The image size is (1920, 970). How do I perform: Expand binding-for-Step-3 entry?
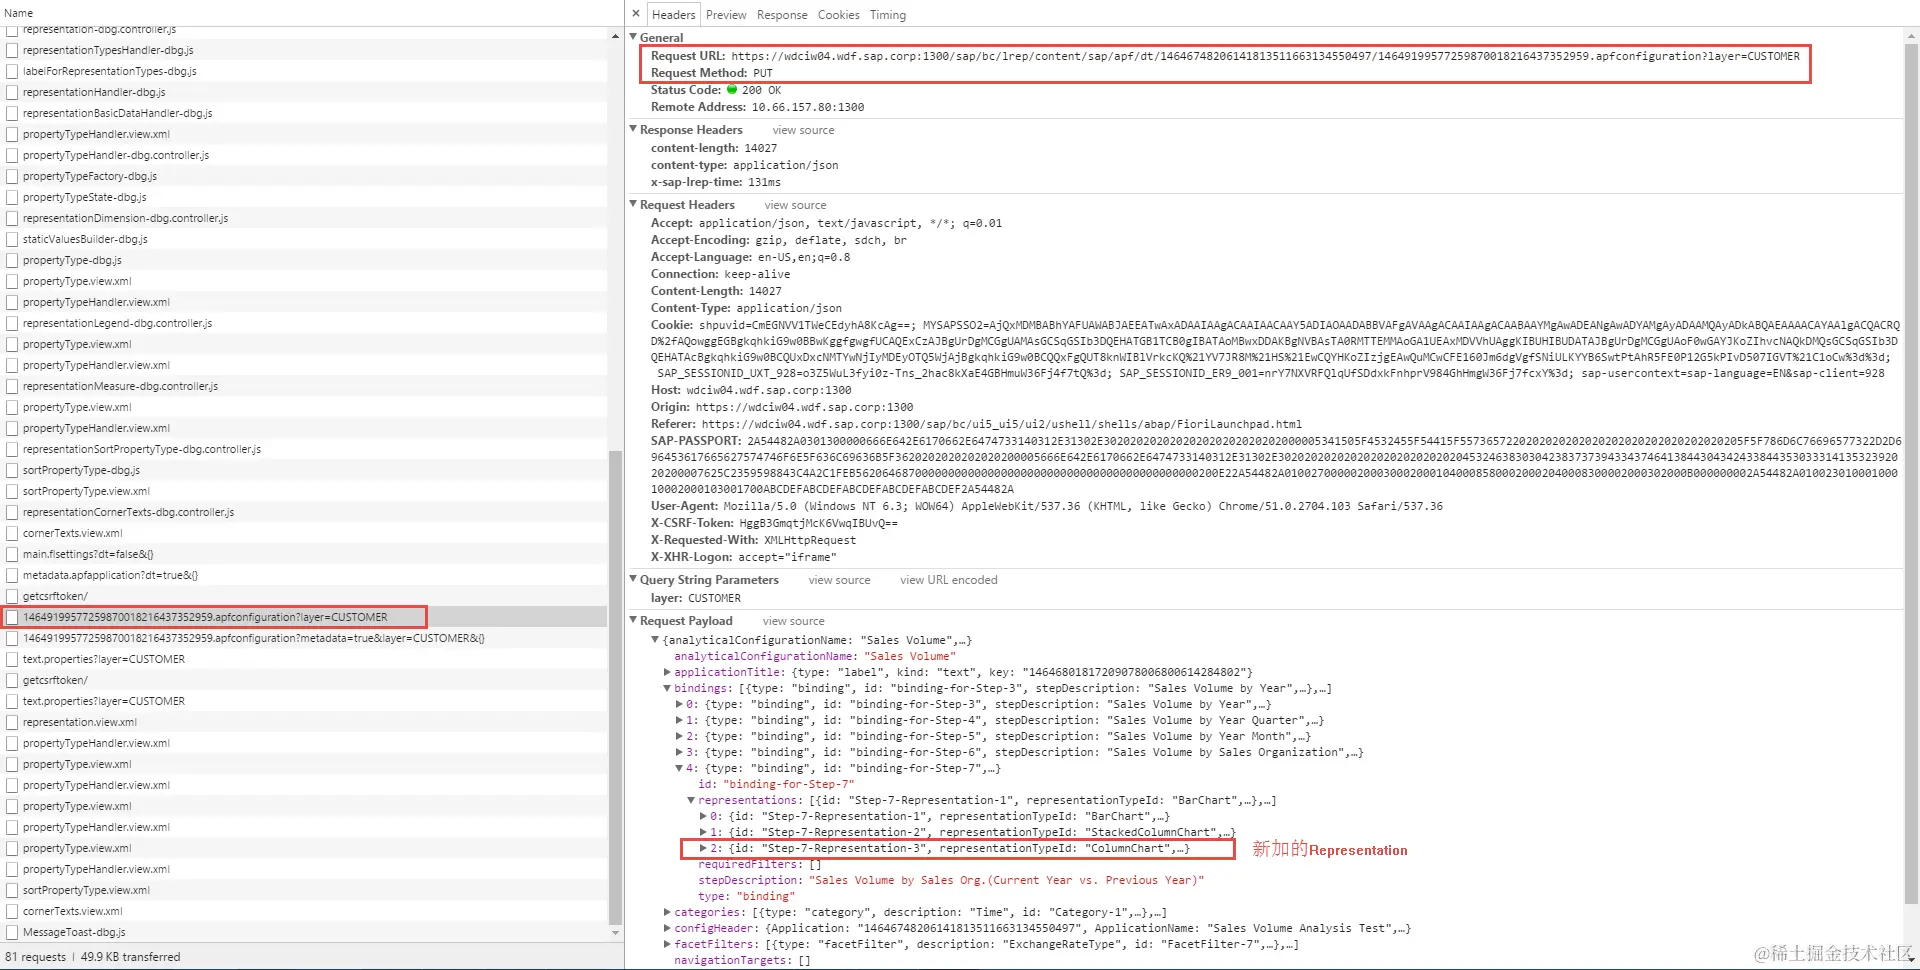(x=679, y=704)
